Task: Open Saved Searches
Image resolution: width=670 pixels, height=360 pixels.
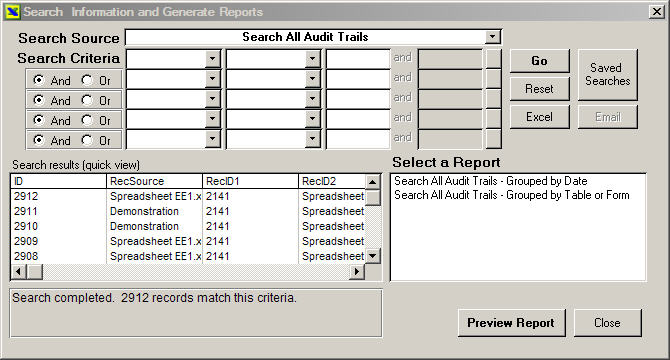Action: [x=607, y=75]
